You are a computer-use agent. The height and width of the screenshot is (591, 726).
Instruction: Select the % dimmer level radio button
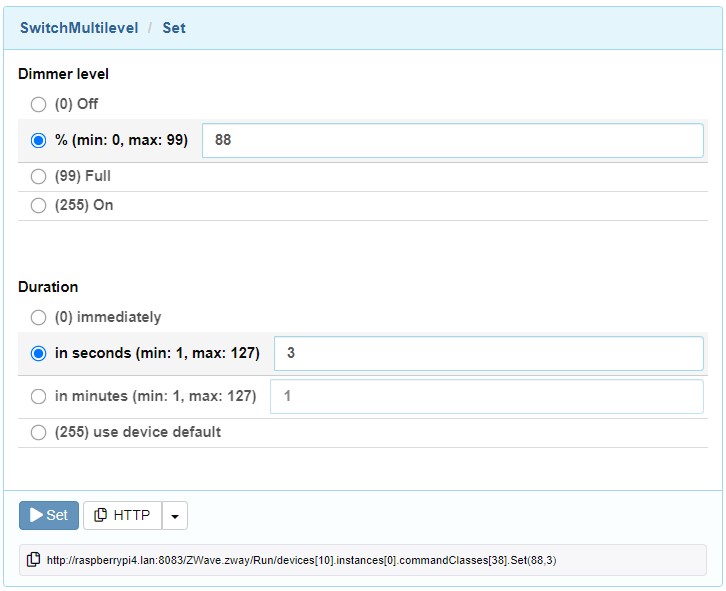click(38, 141)
